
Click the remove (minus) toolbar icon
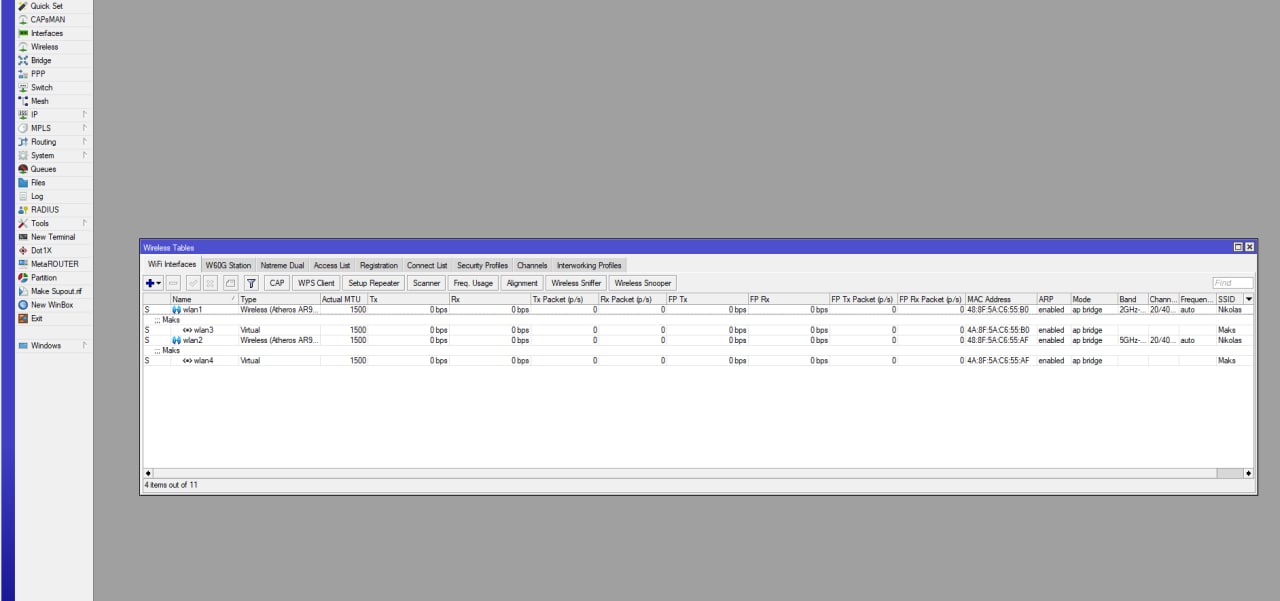point(173,283)
